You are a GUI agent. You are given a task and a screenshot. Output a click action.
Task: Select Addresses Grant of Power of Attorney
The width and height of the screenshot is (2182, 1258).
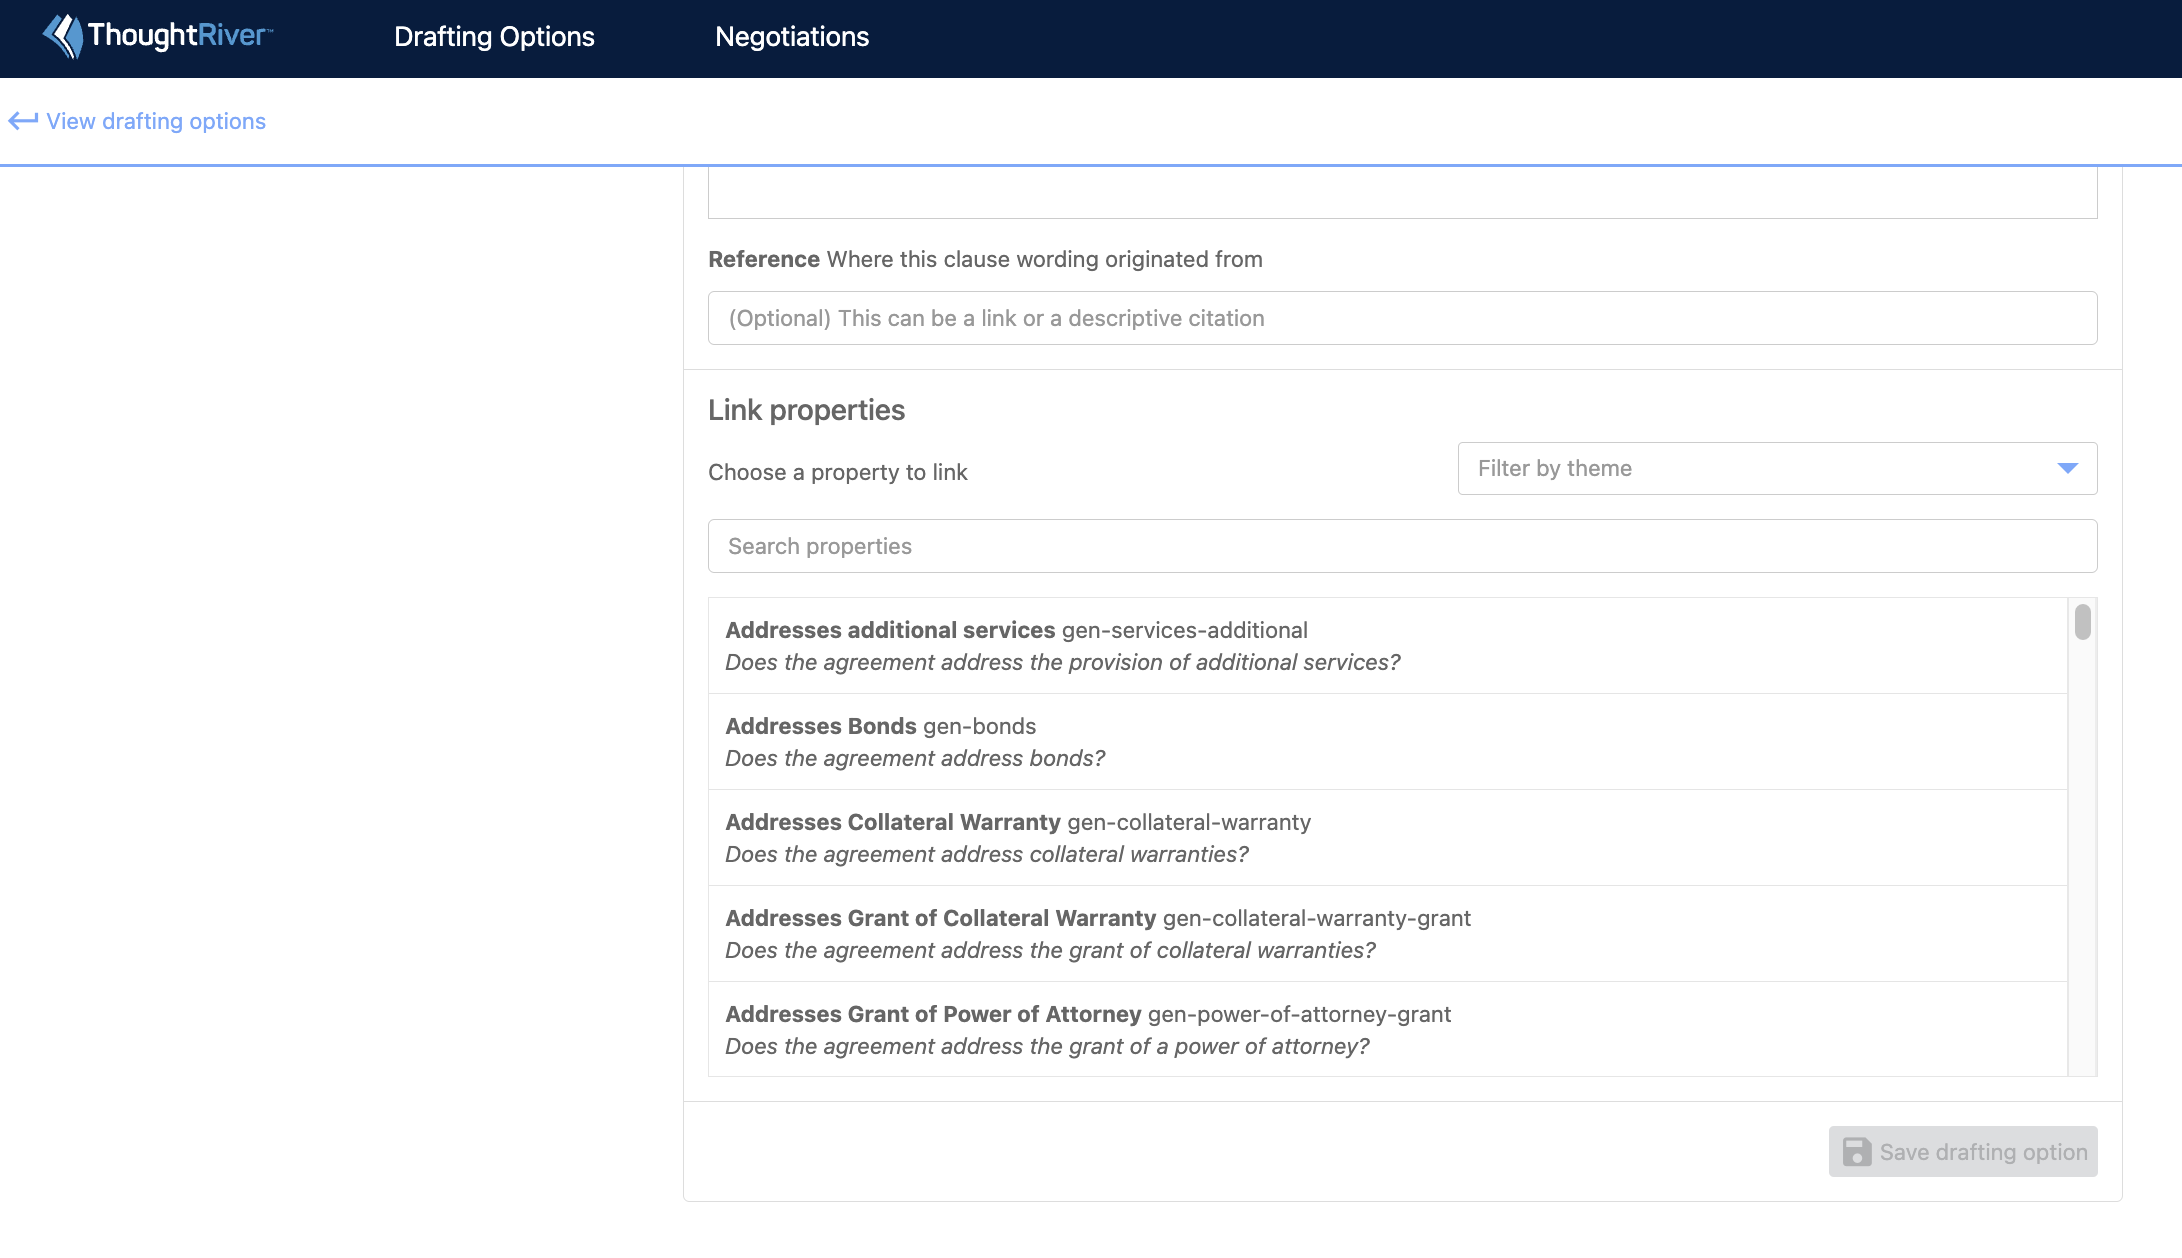1388,1029
